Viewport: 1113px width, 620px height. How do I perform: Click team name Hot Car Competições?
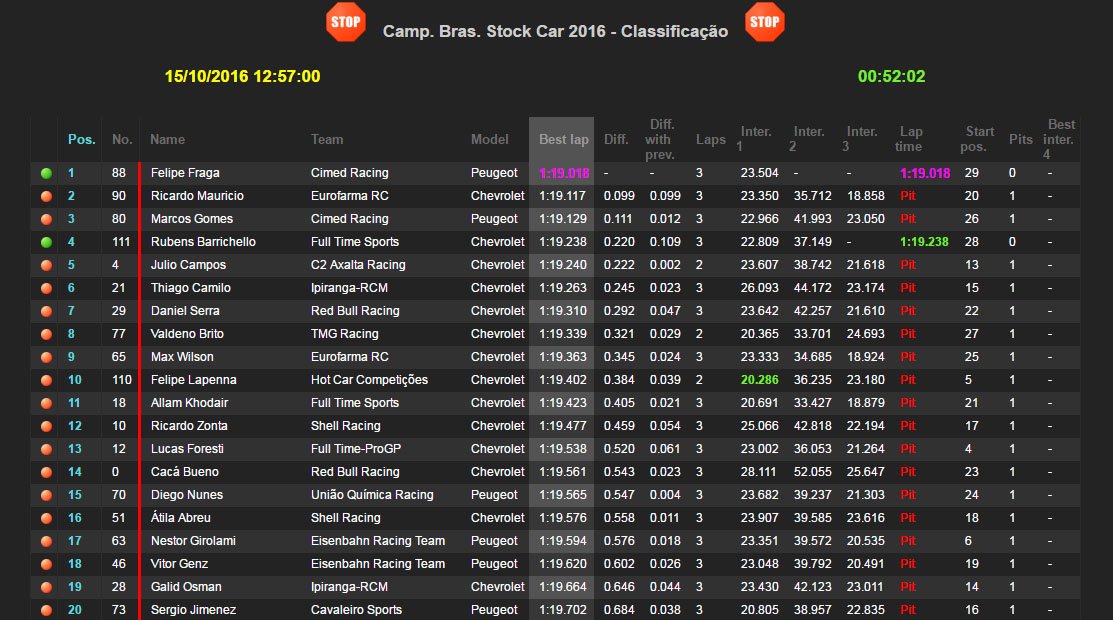point(369,380)
